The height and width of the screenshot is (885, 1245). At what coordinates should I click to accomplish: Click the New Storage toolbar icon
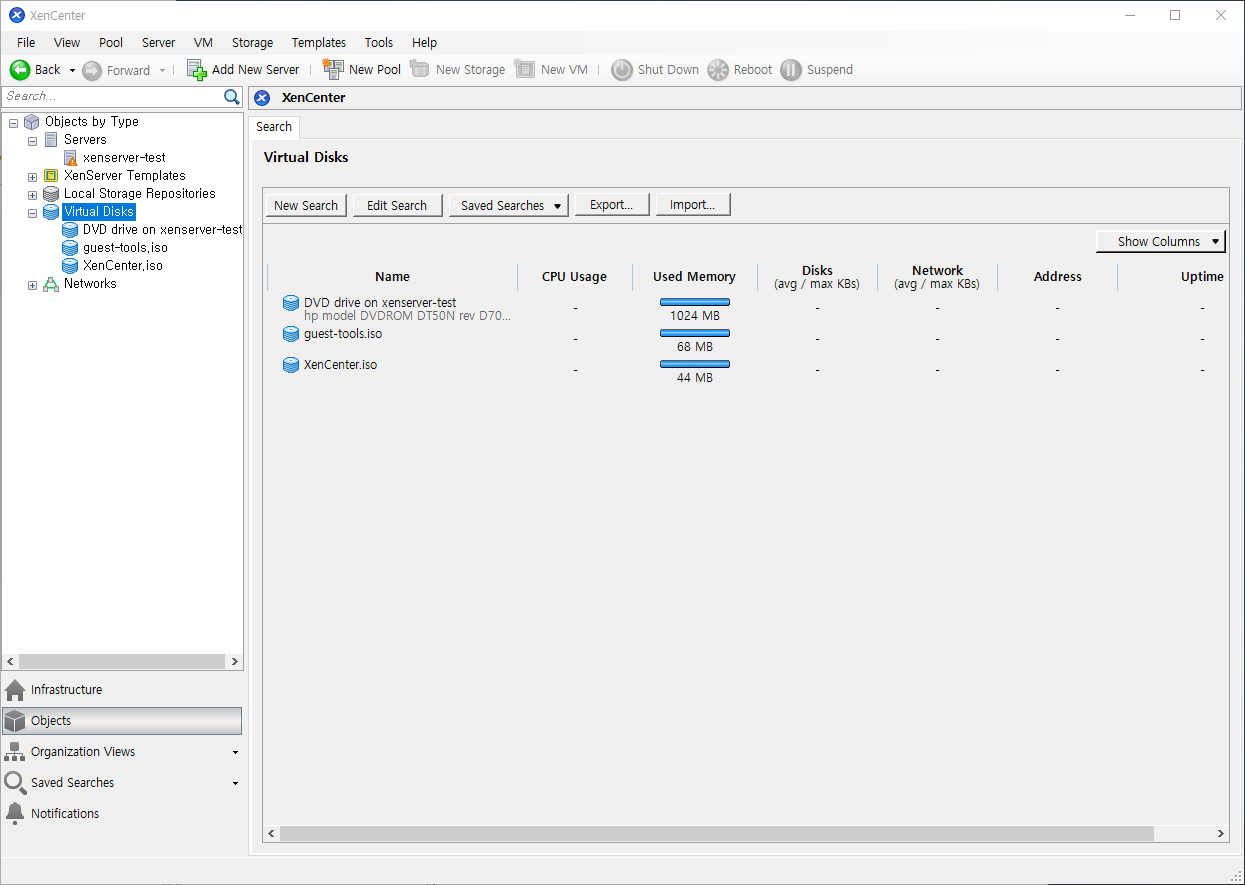420,70
